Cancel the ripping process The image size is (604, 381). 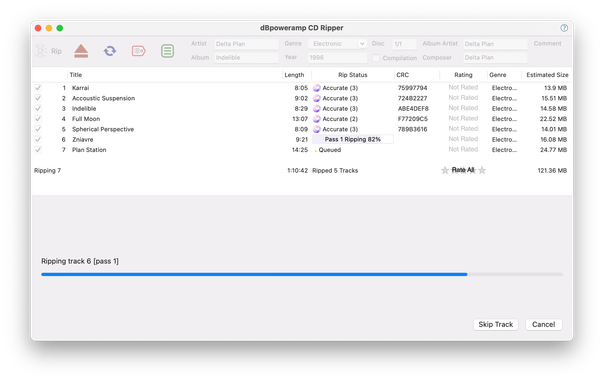[544, 324]
